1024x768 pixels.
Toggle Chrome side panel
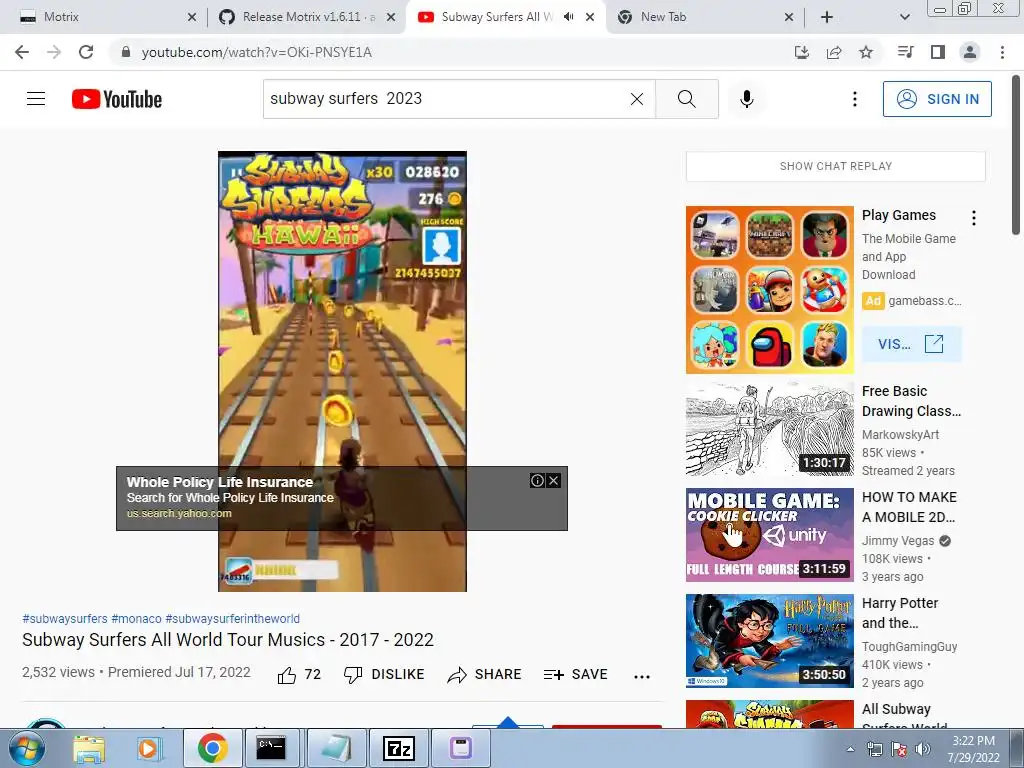click(938, 52)
